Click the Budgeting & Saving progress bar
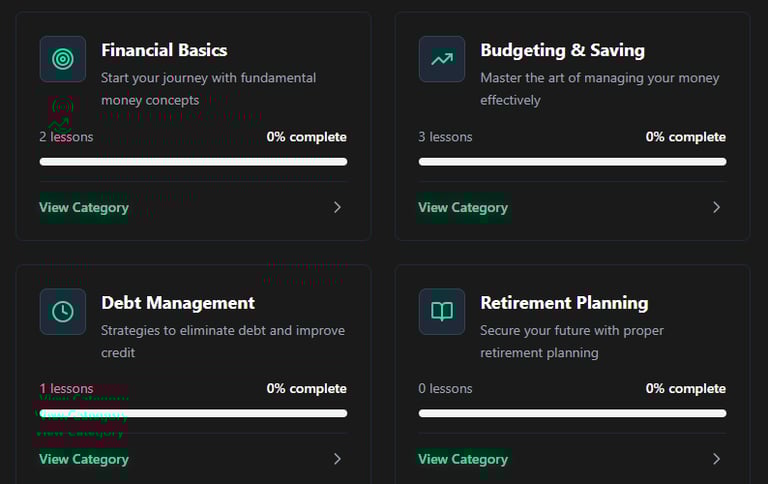The width and height of the screenshot is (768, 484). 572,161
